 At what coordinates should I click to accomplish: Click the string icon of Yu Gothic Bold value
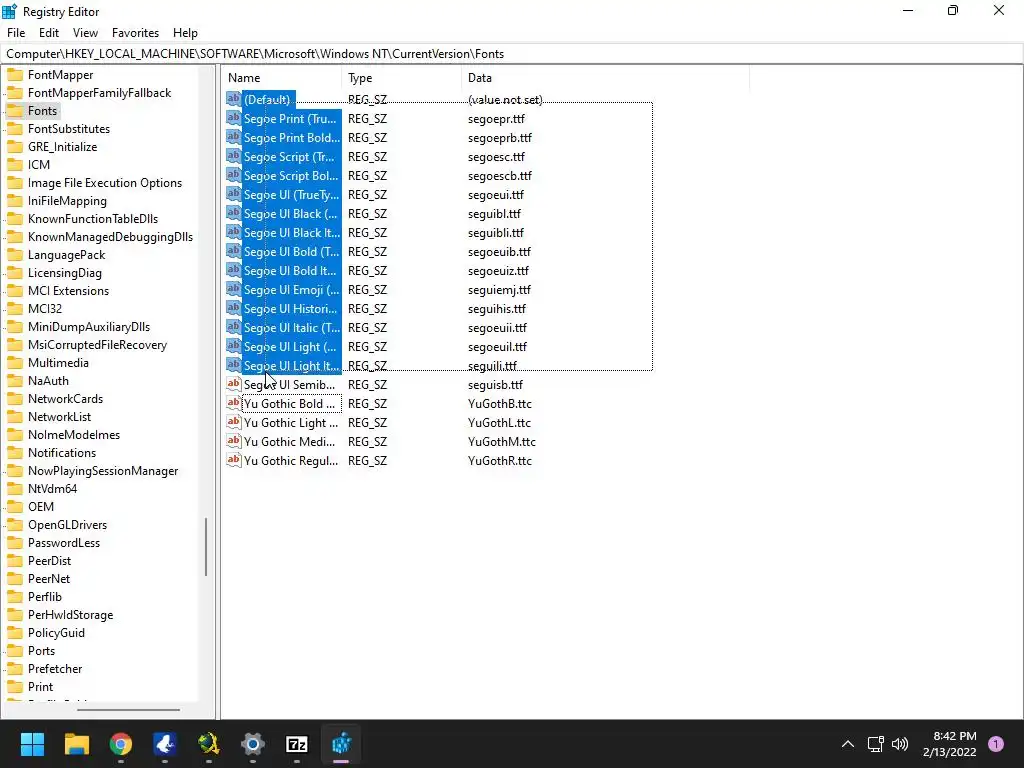[233, 403]
